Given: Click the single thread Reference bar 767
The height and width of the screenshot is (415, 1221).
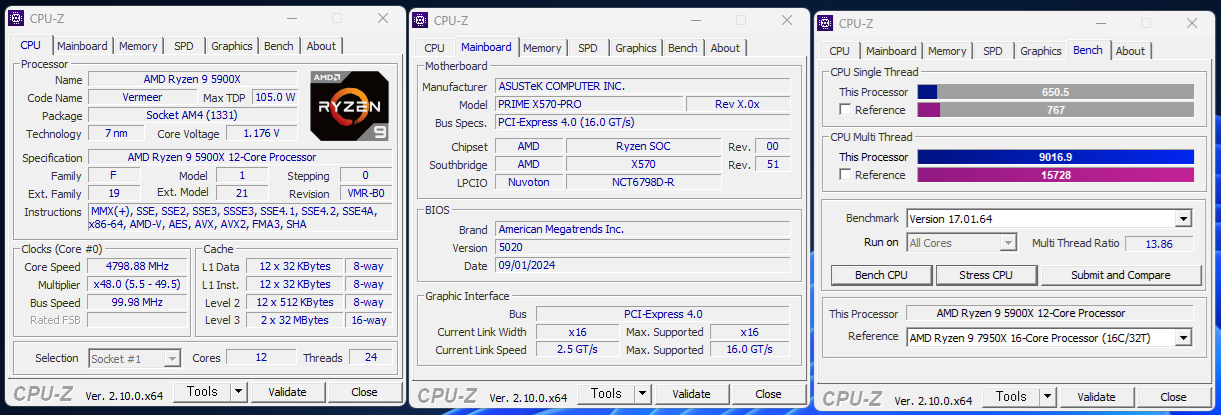Looking at the screenshot, I should coord(1055,110).
